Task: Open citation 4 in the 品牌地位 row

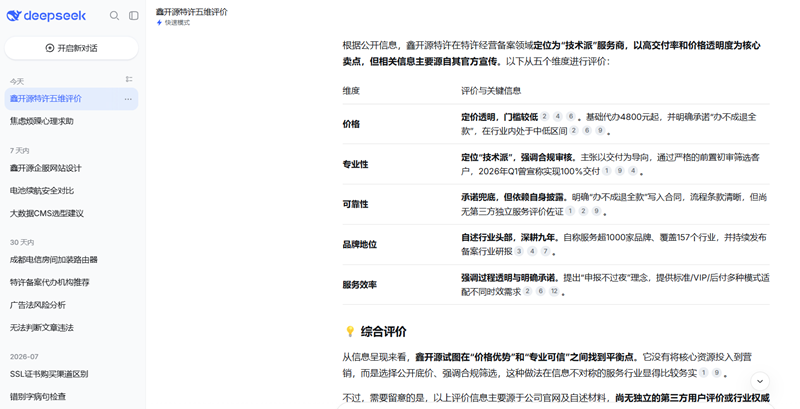Action: 532,251
